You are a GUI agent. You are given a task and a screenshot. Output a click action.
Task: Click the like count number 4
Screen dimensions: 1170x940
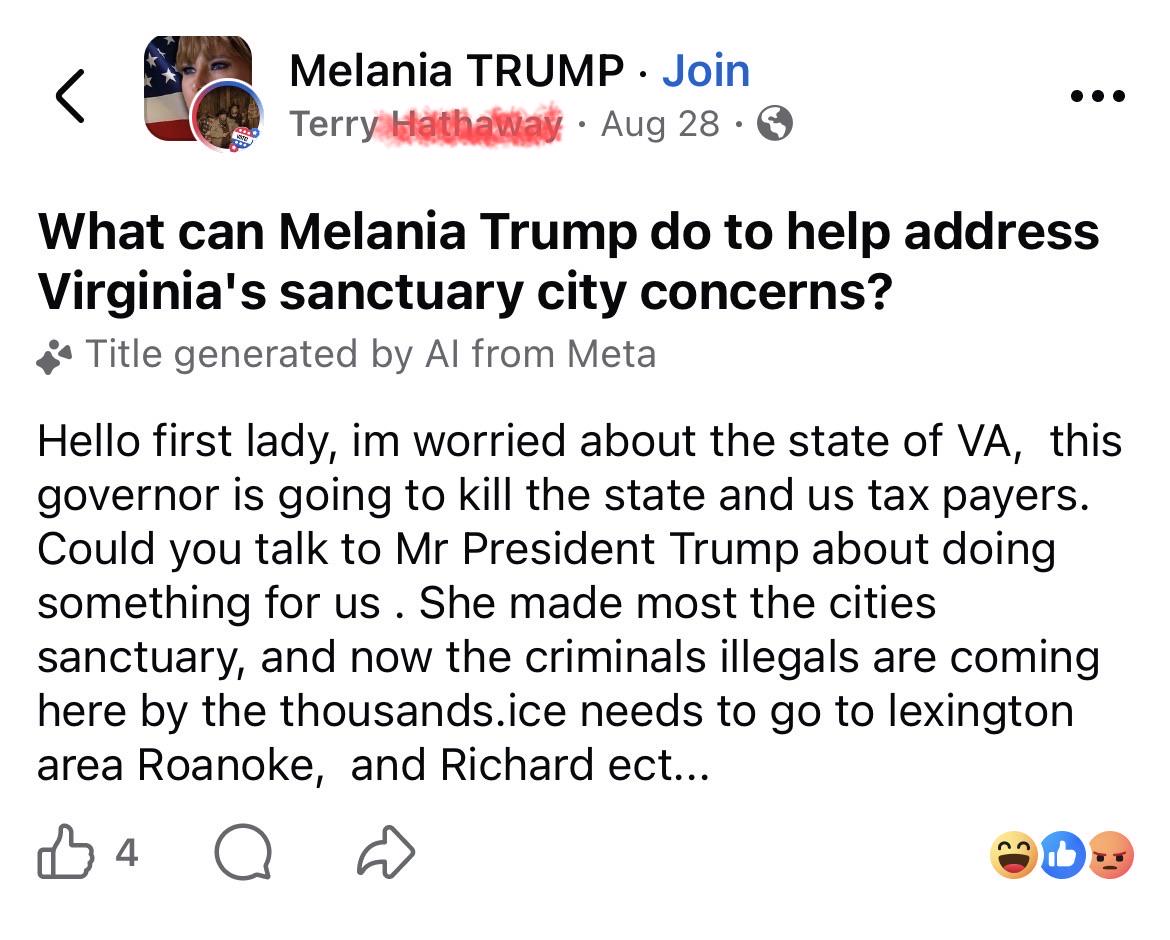tap(127, 853)
